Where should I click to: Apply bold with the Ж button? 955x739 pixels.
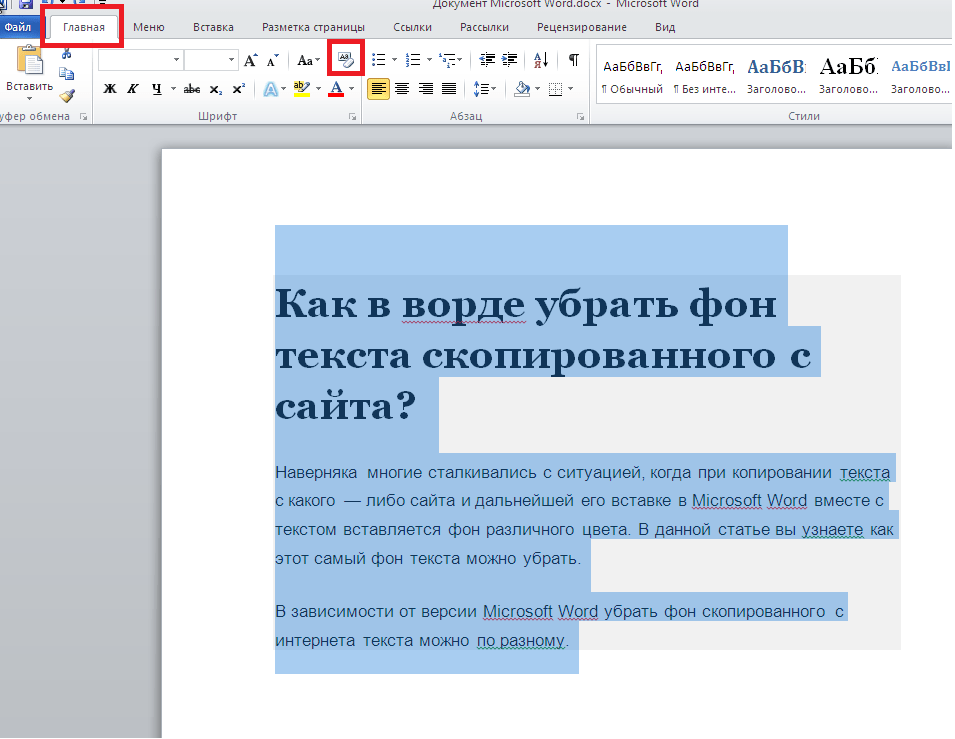click(x=110, y=89)
